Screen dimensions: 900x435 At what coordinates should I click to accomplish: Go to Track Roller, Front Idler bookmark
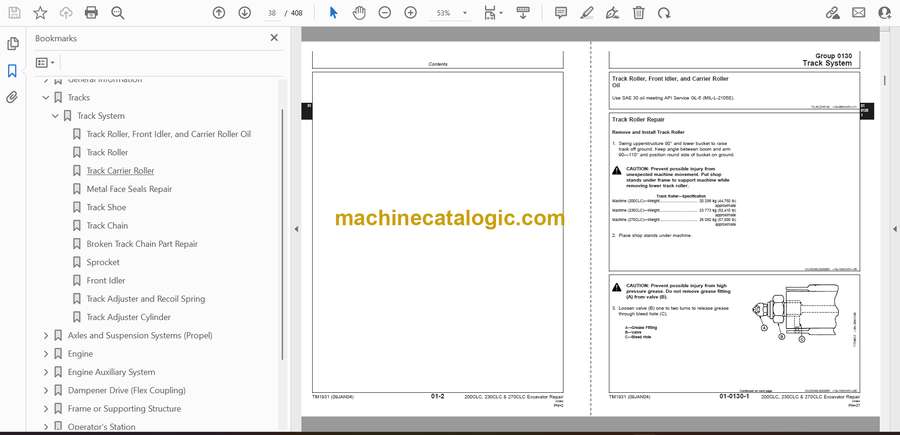click(169, 134)
